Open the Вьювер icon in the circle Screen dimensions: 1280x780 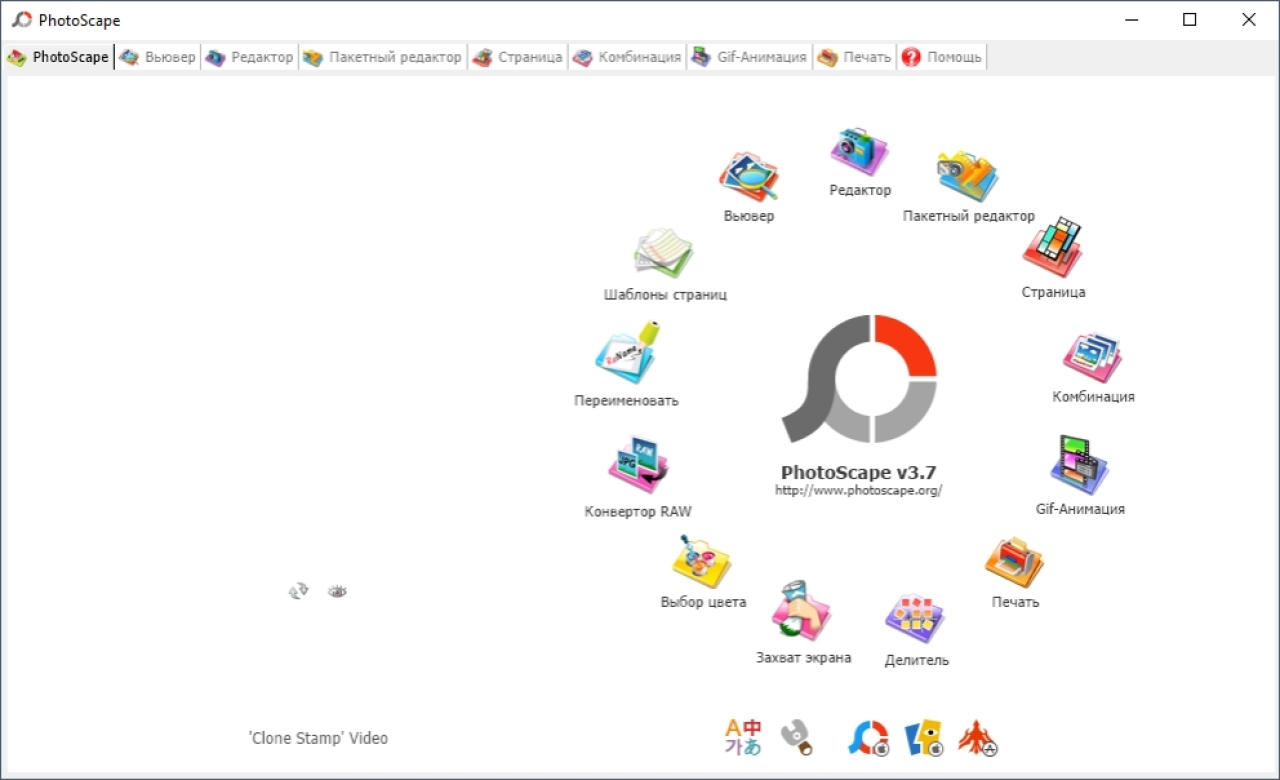click(x=749, y=177)
